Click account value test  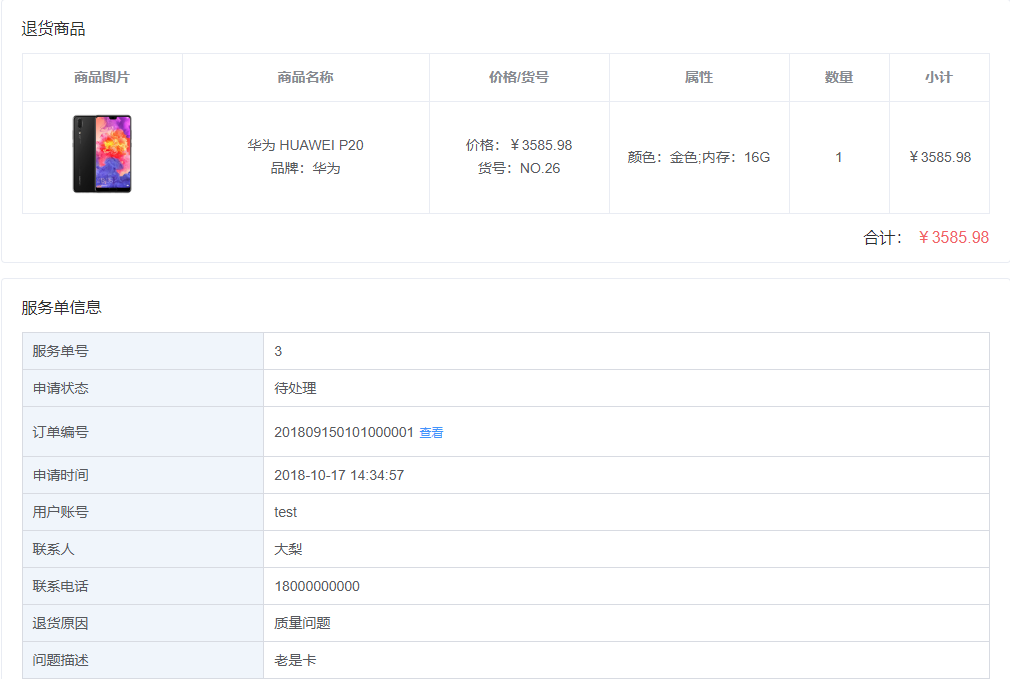pos(285,512)
